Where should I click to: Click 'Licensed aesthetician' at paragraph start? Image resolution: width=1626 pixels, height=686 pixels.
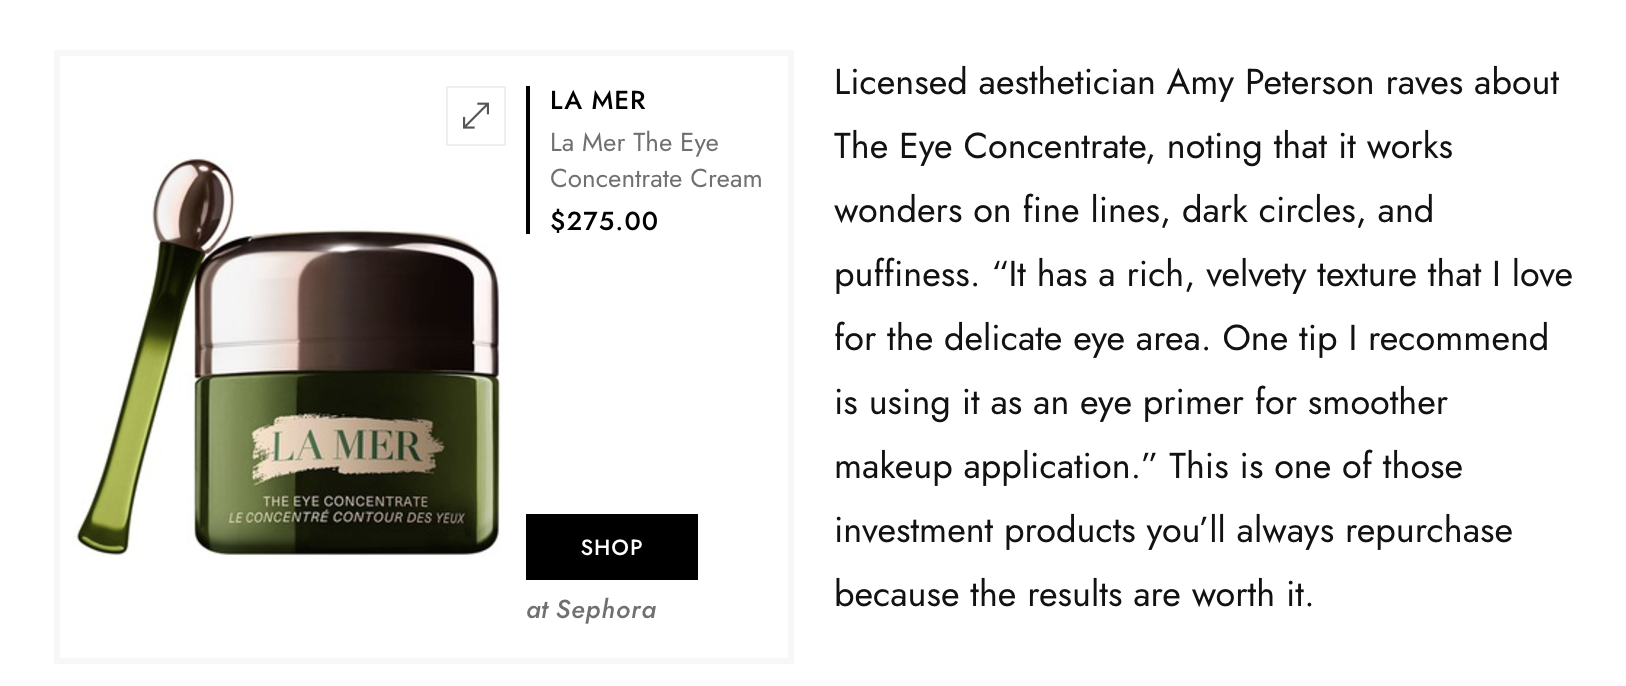[x=994, y=83]
